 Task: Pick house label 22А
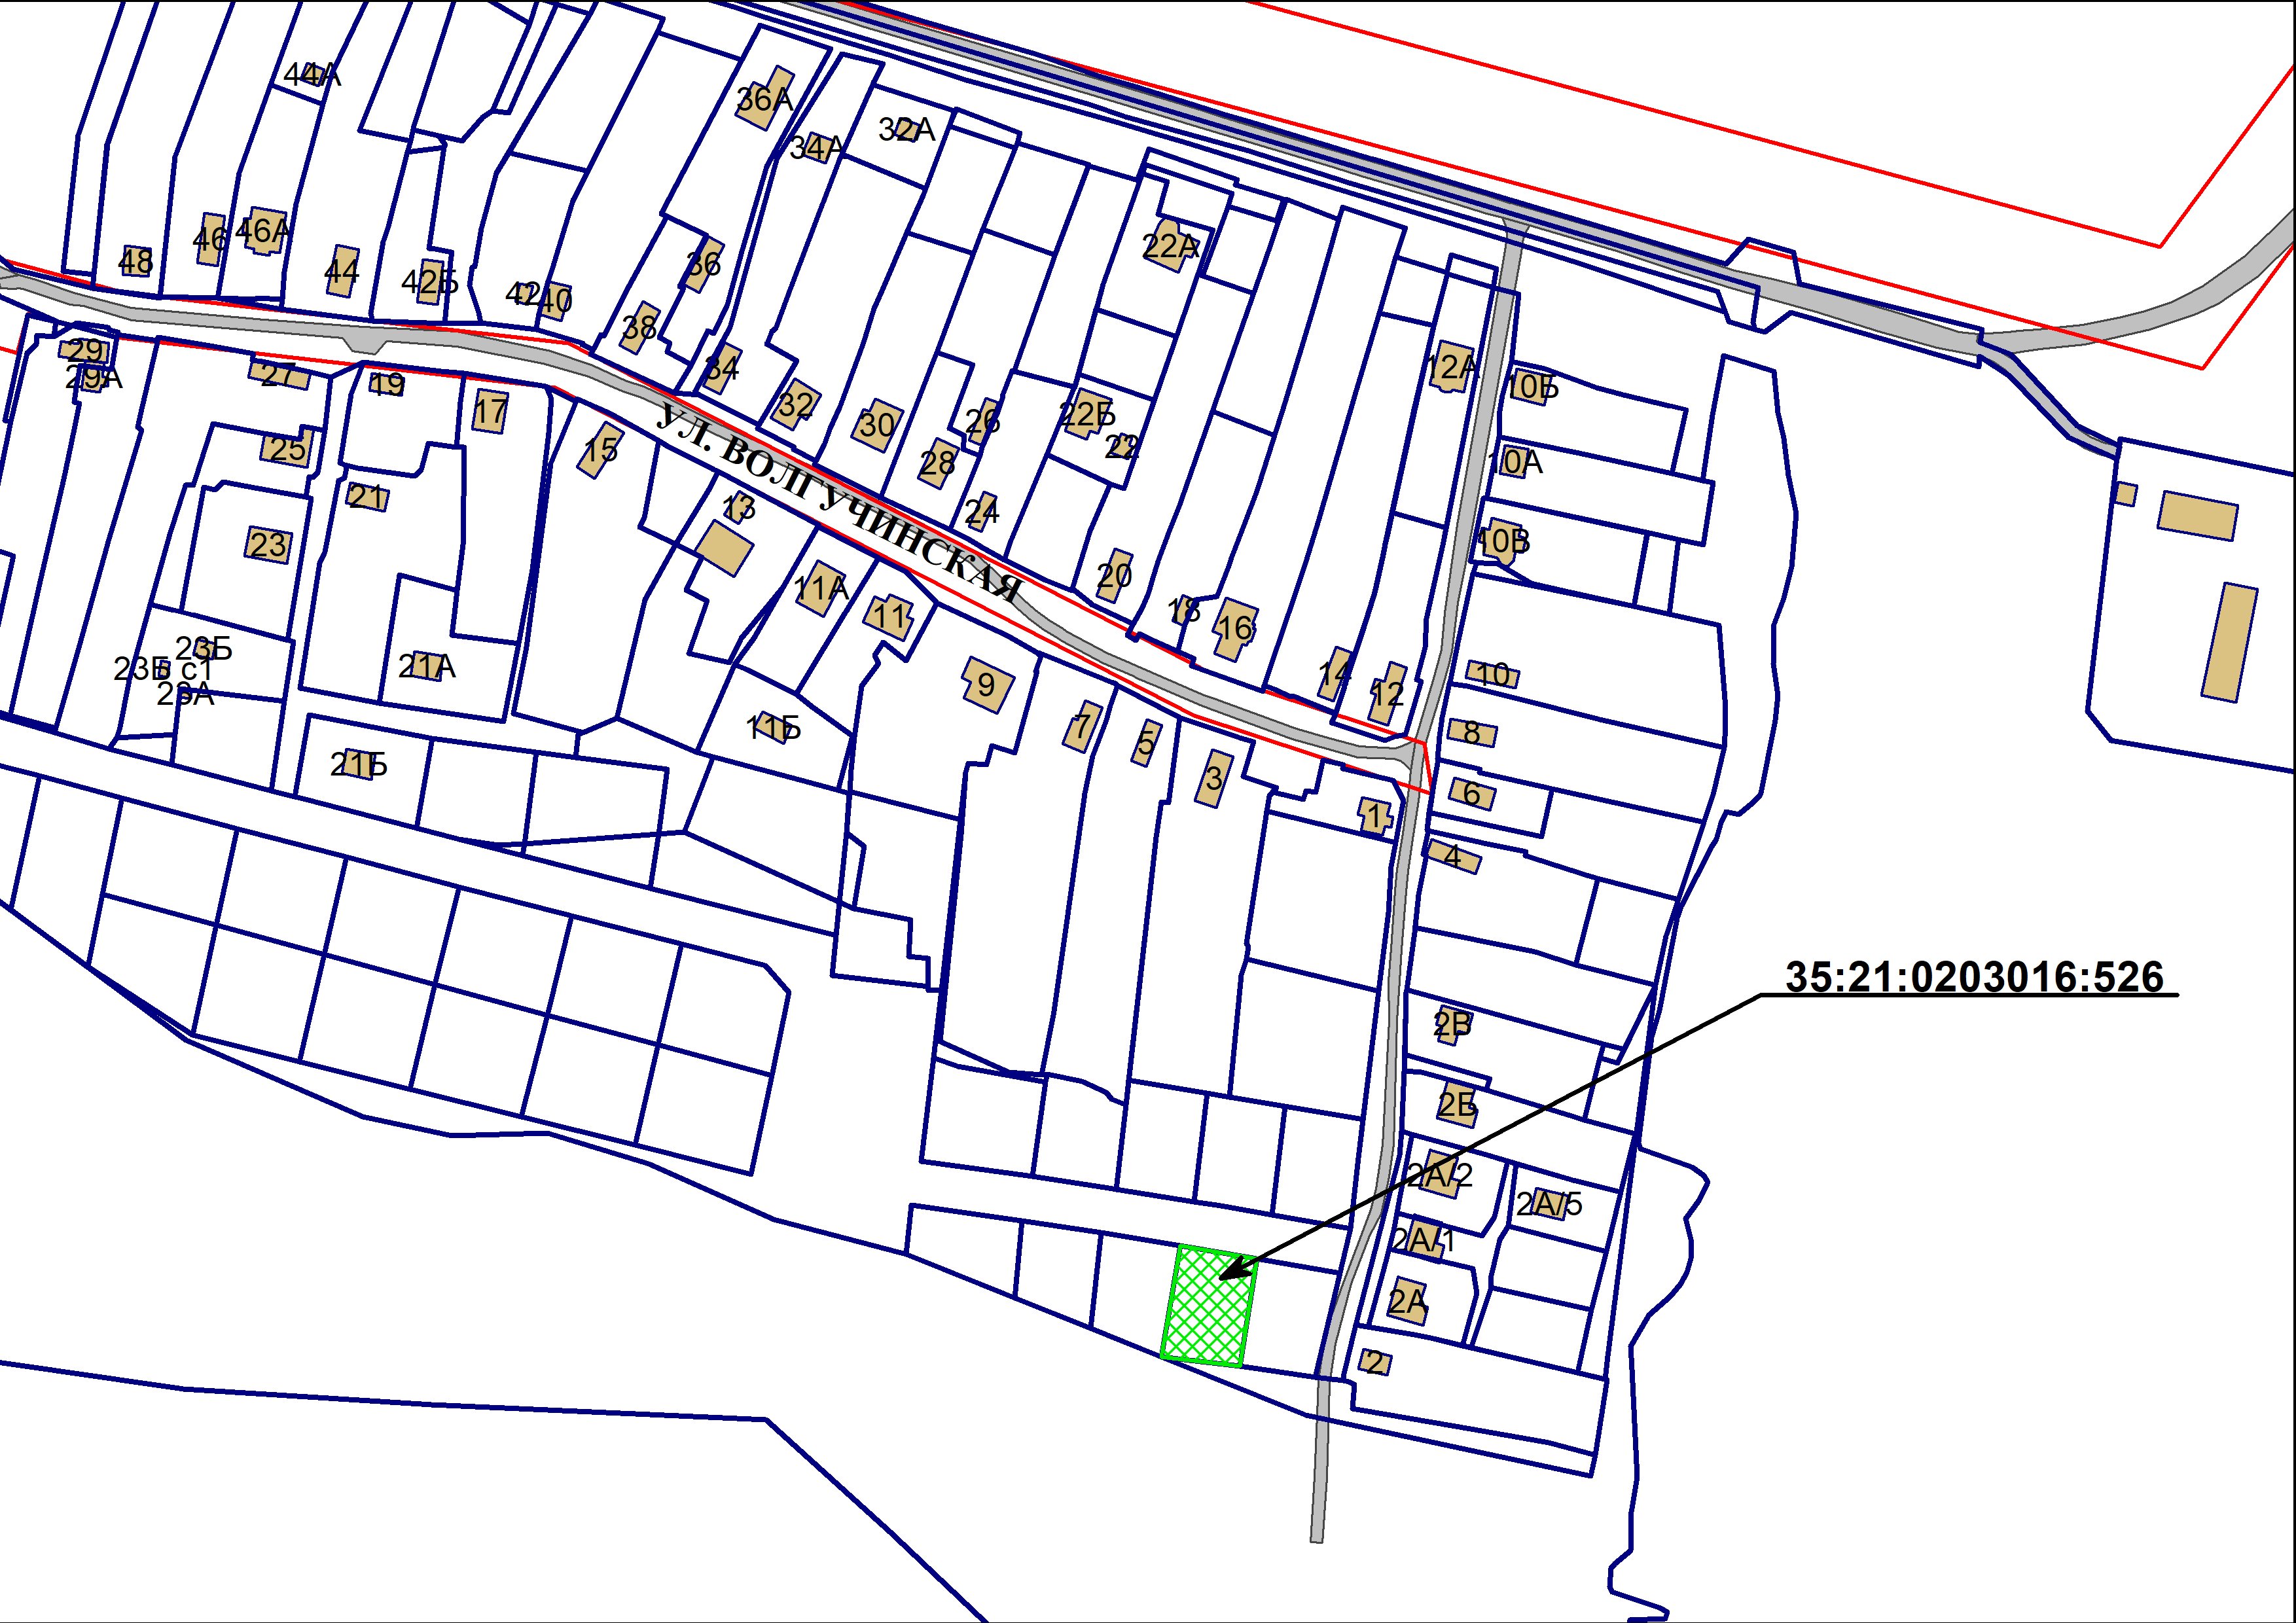(x=1171, y=246)
